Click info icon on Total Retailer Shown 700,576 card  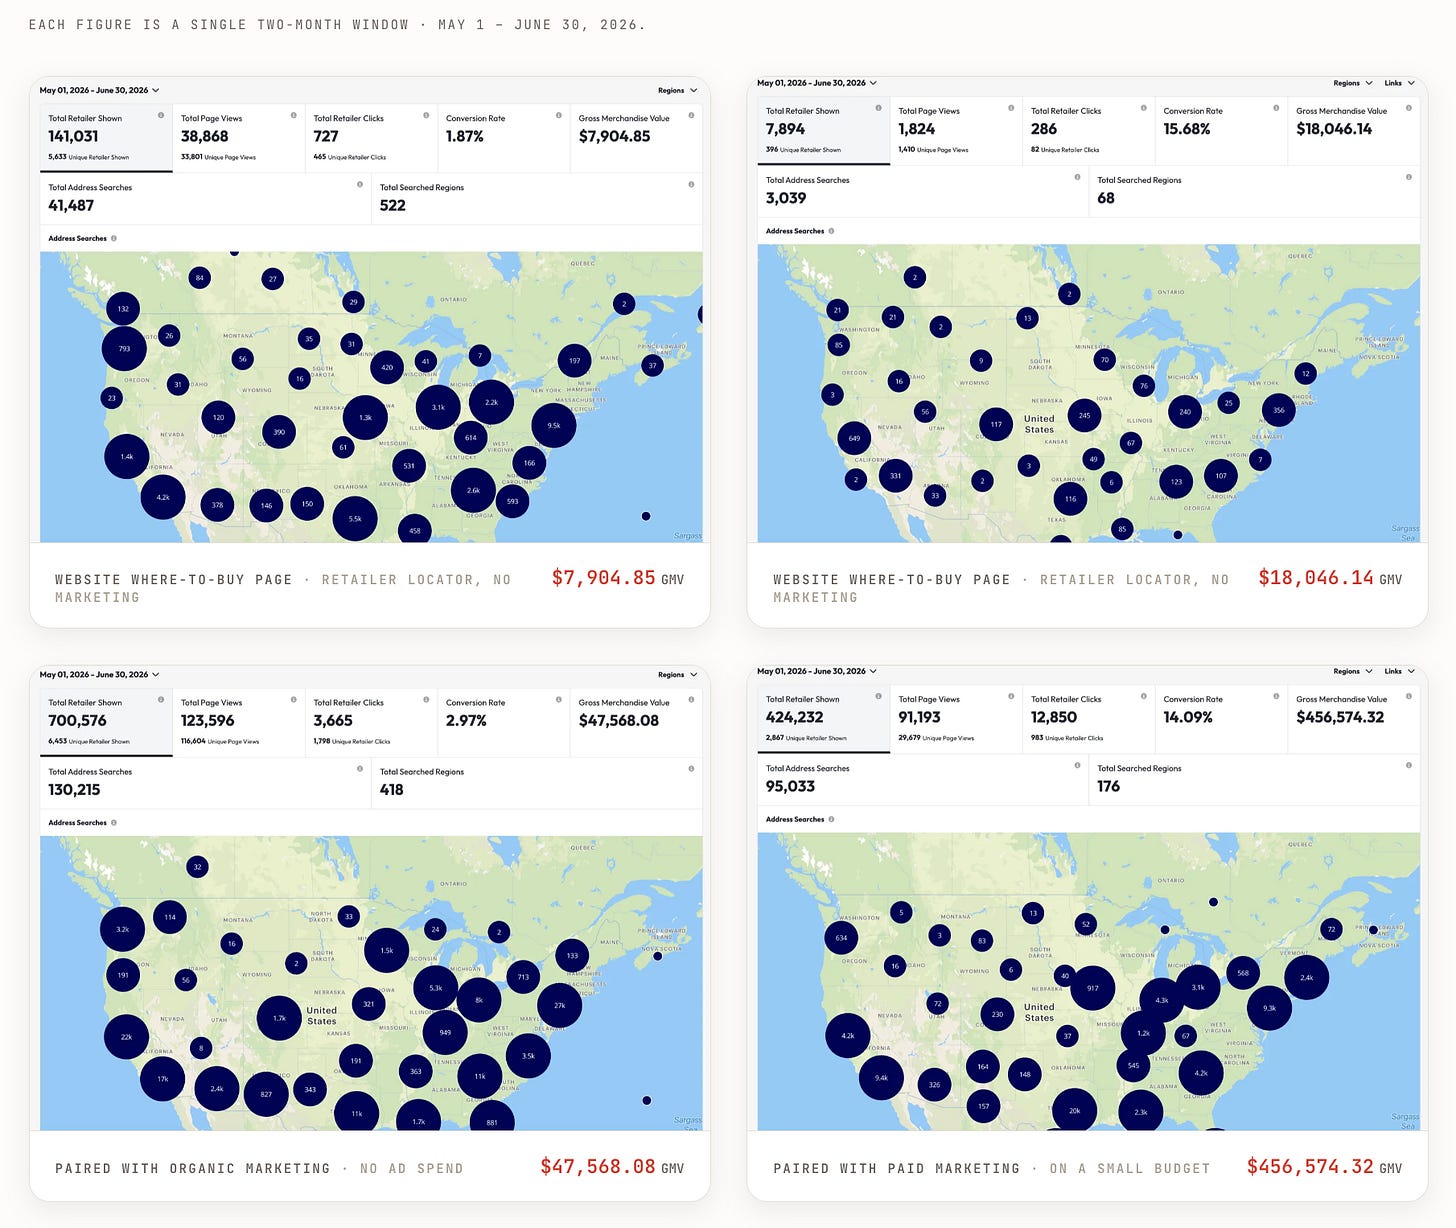(x=161, y=699)
